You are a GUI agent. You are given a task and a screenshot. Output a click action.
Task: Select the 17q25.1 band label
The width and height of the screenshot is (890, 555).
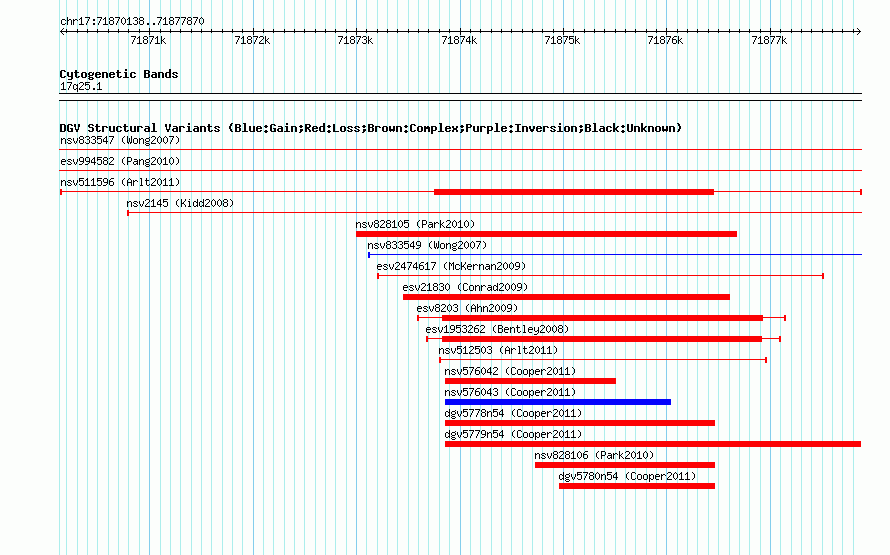point(81,86)
